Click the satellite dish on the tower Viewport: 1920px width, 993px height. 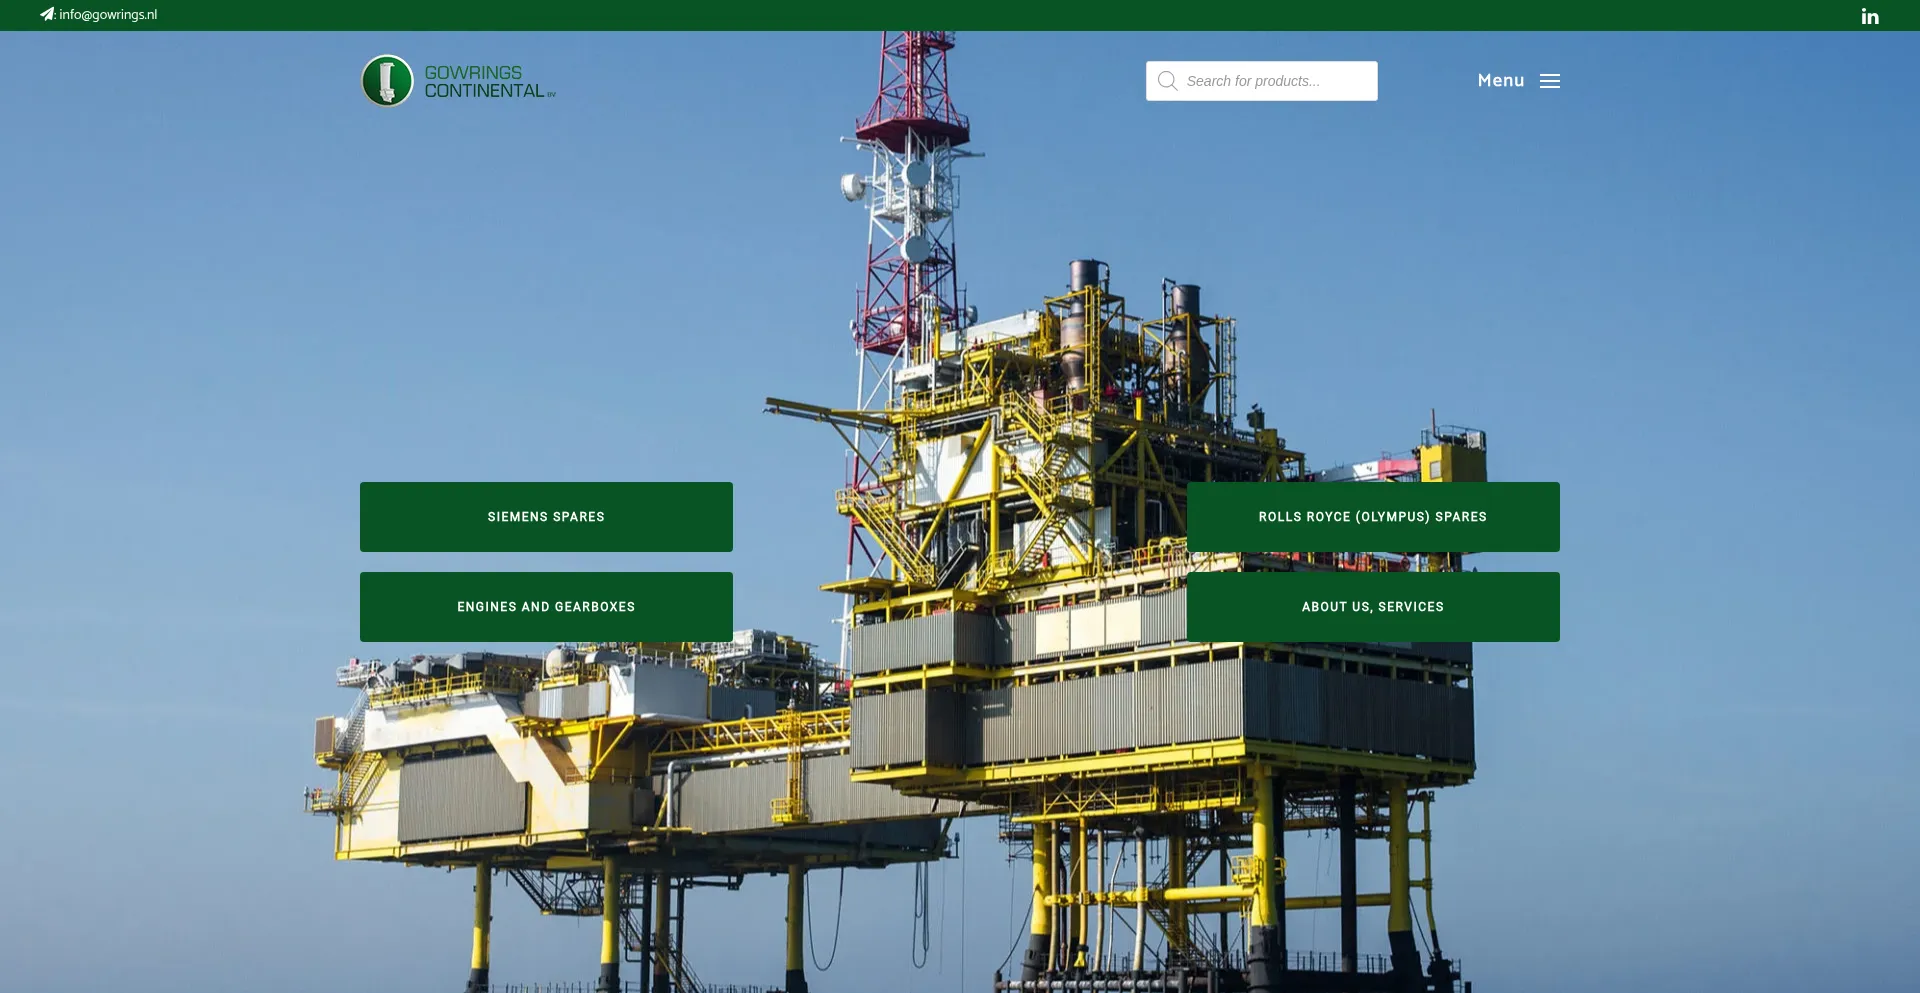[853, 185]
